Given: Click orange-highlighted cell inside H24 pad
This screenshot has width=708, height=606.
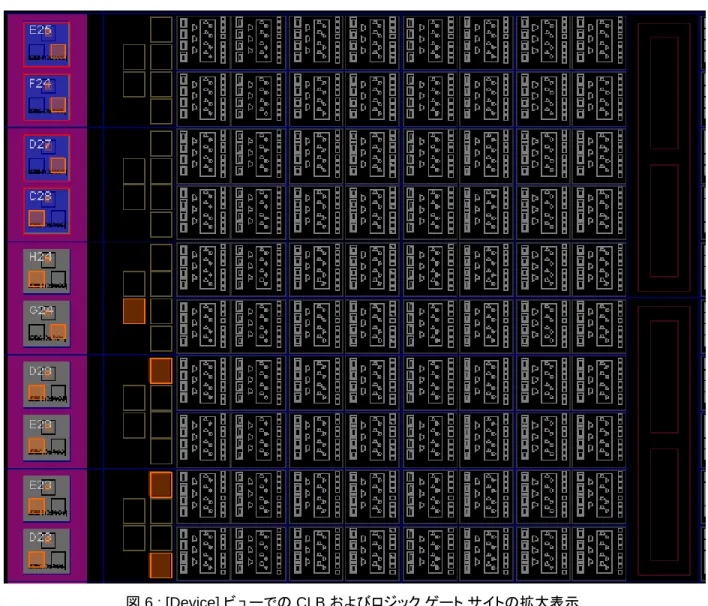Looking at the screenshot, I should (x=37, y=279).
